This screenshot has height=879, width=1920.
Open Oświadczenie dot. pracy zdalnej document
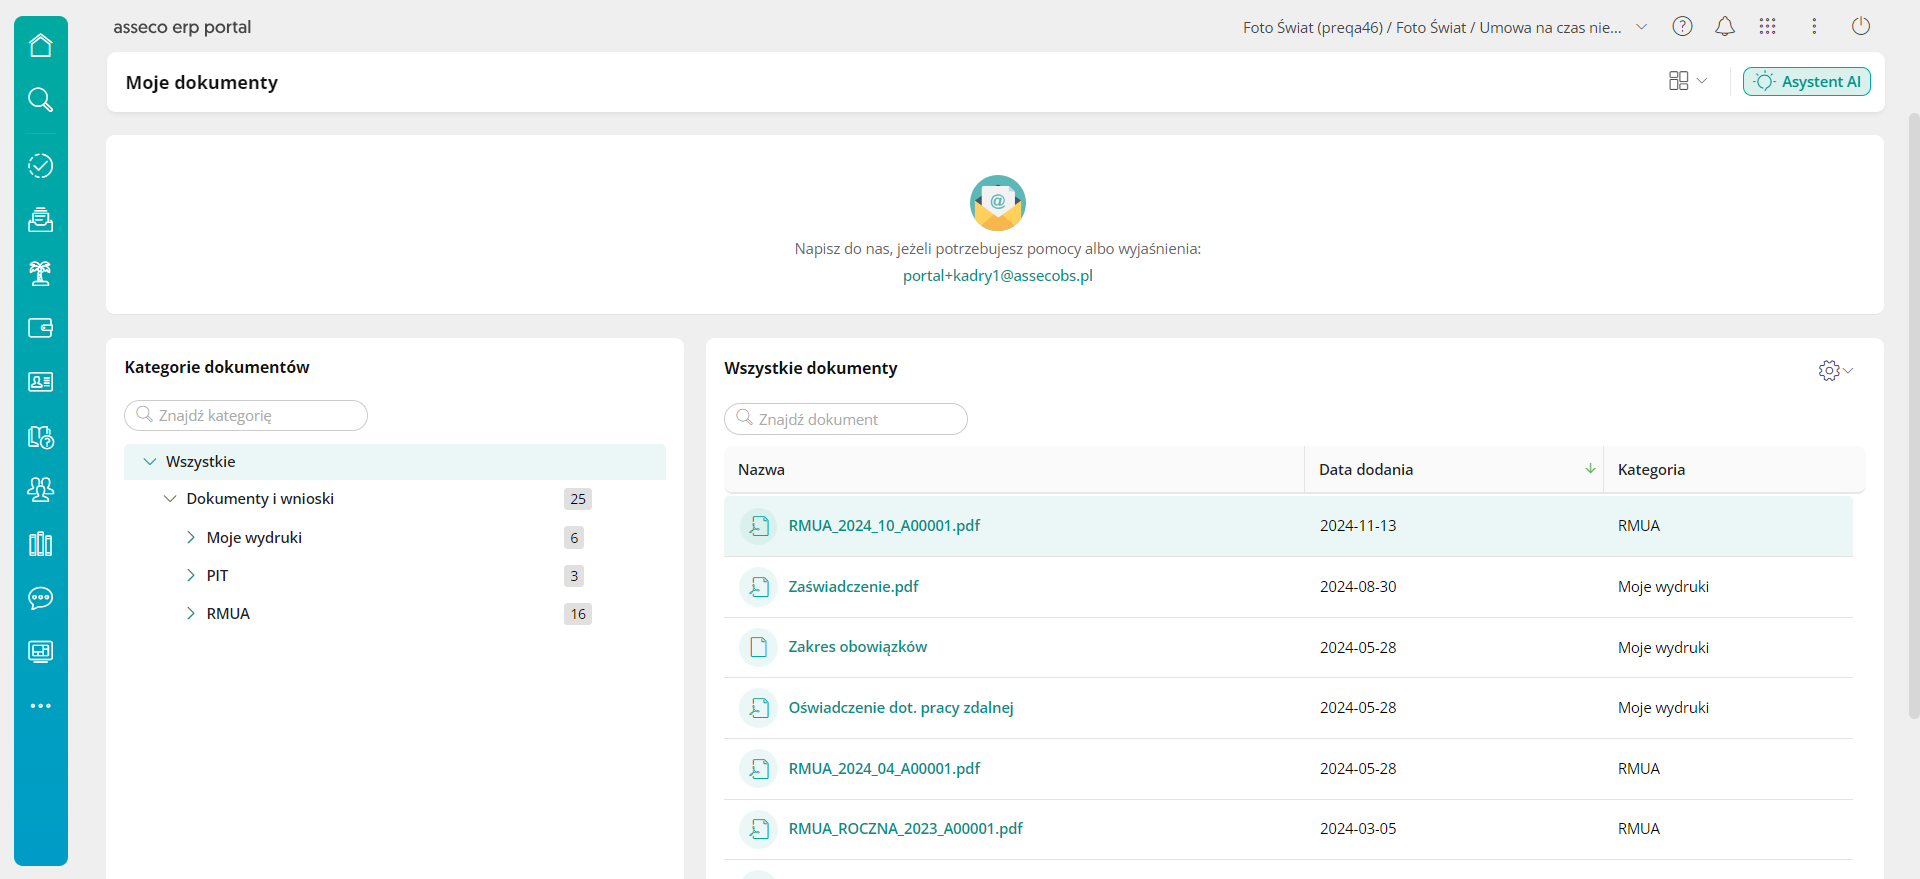pyautogui.click(x=901, y=708)
